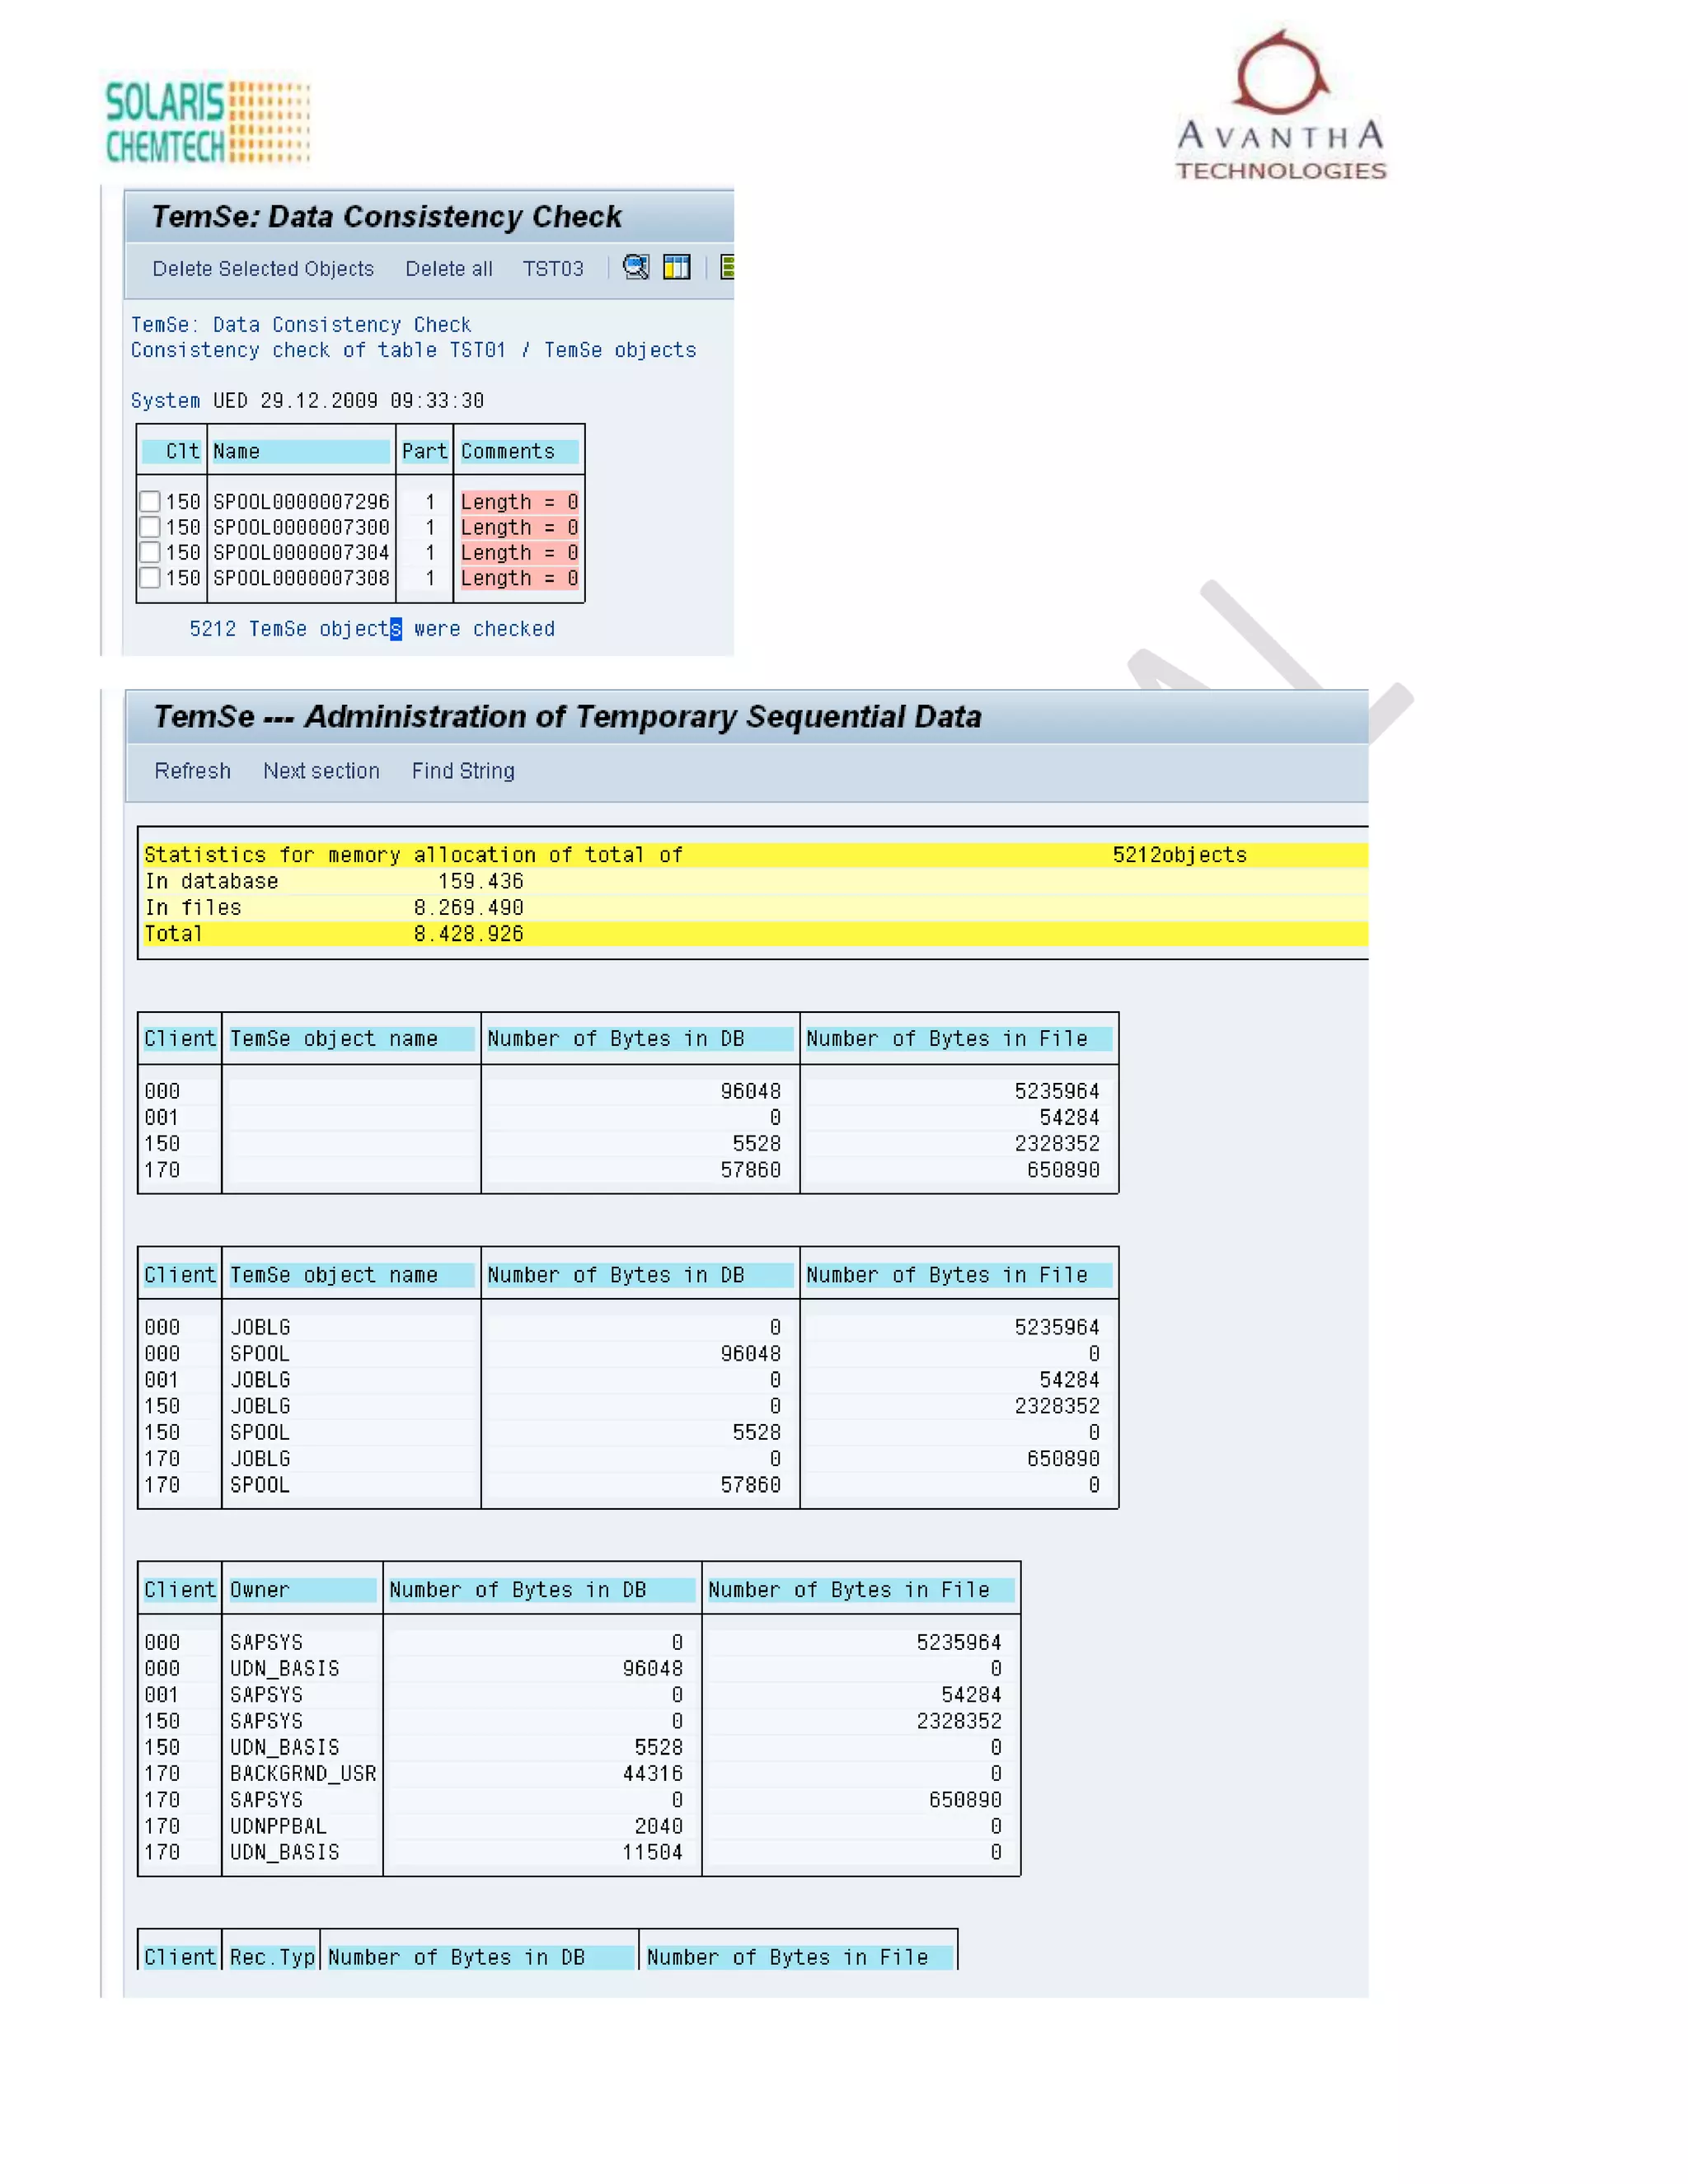Click the column layout icon in toolbar
The height and width of the screenshot is (2184, 1688).
[x=677, y=267]
